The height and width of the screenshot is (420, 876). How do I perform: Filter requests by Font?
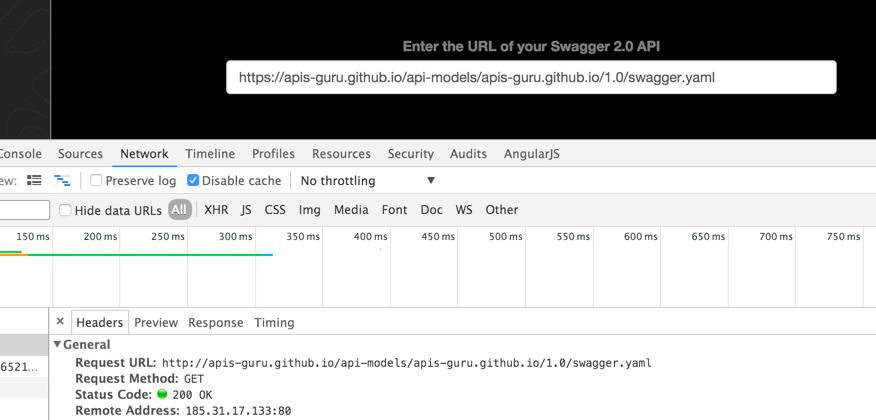(394, 210)
